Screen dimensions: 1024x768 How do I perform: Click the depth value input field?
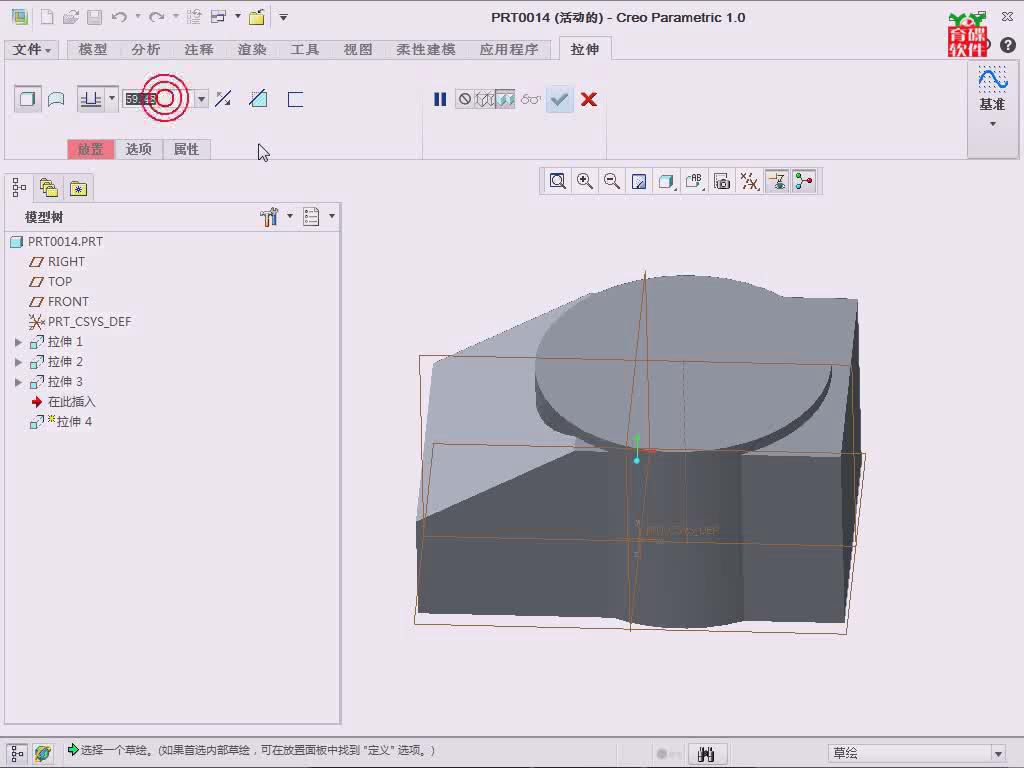(159, 99)
